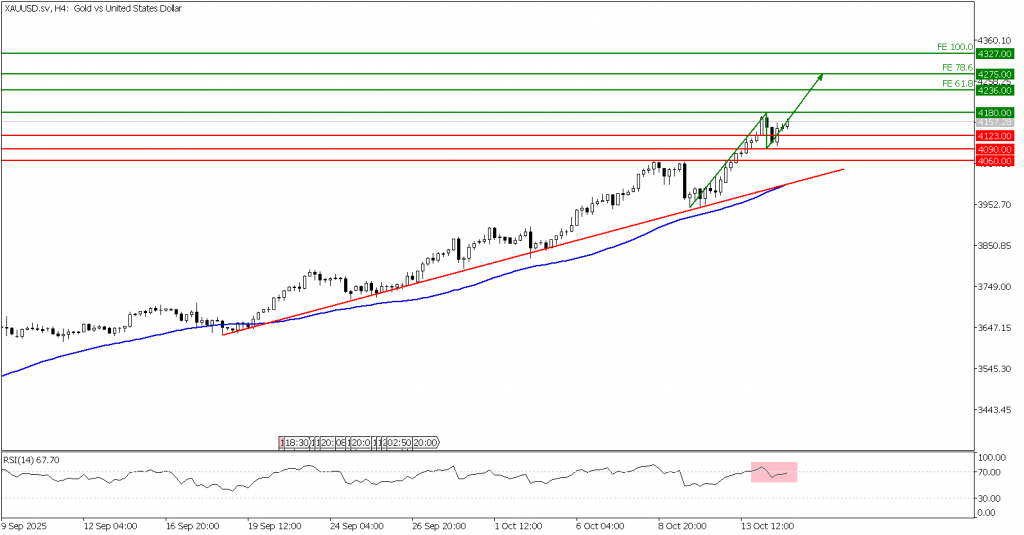Click the gray current price 4157.28 tag
The width and height of the screenshot is (1024, 535).
(994, 124)
